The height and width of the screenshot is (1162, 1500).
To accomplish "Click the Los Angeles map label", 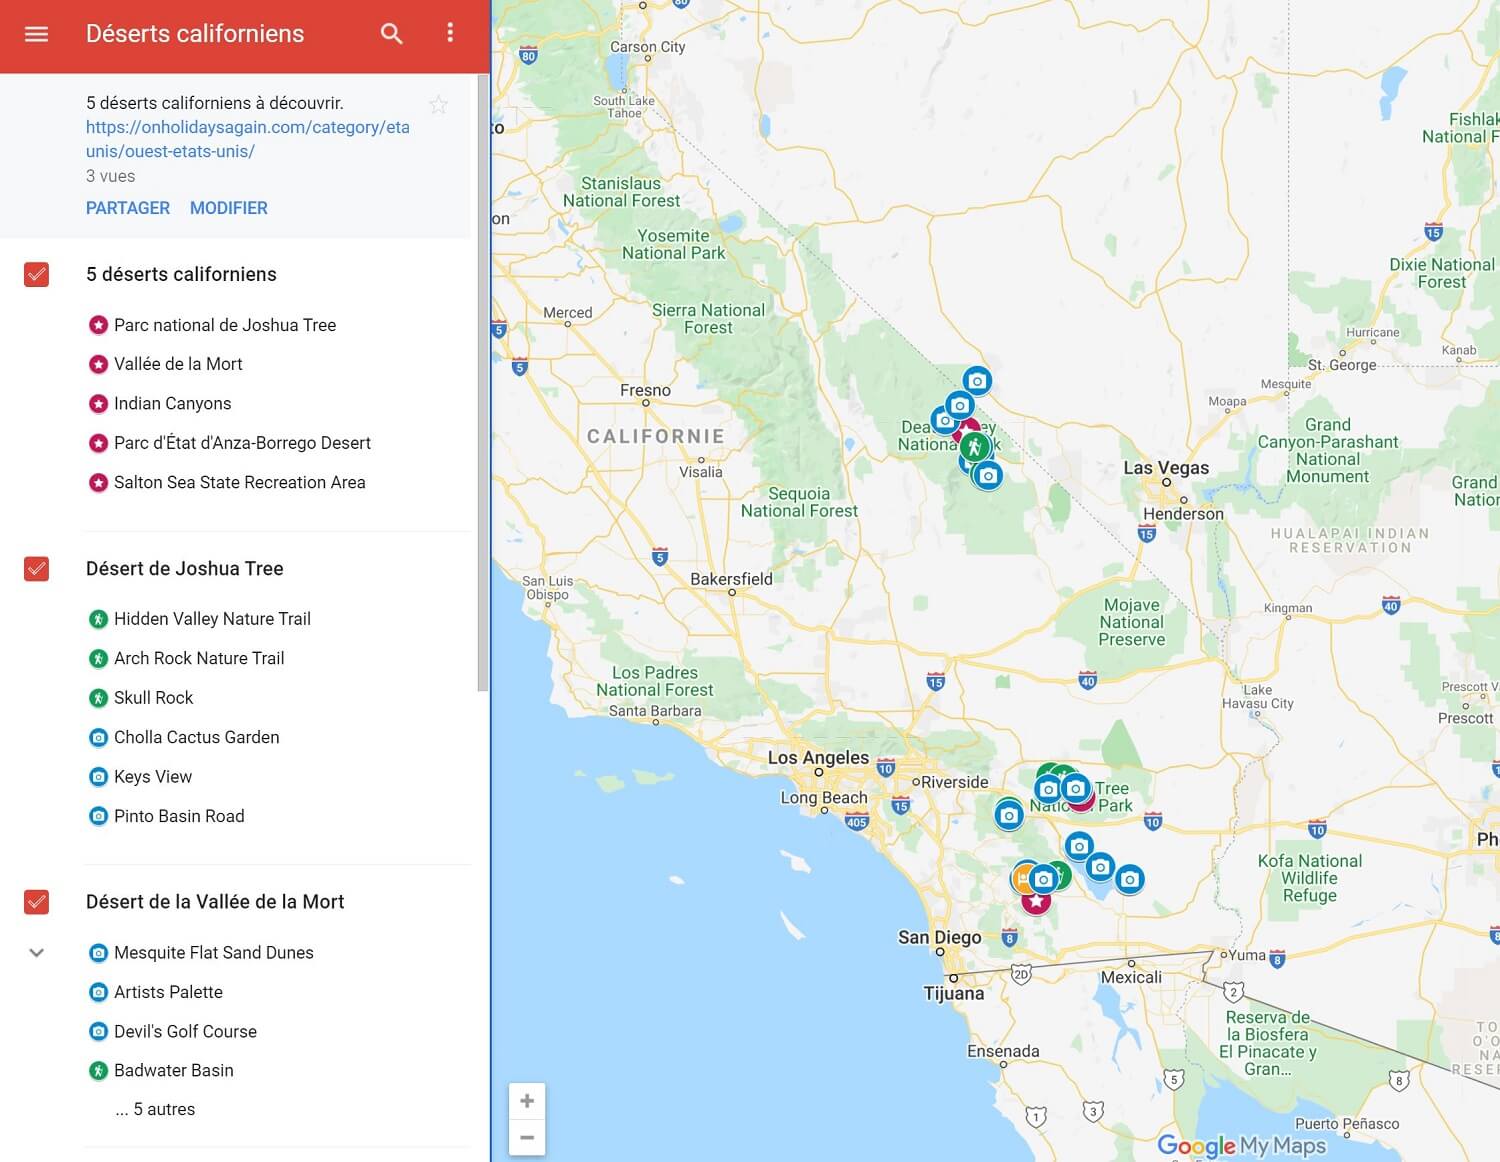I will pyautogui.click(x=818, y=758).
